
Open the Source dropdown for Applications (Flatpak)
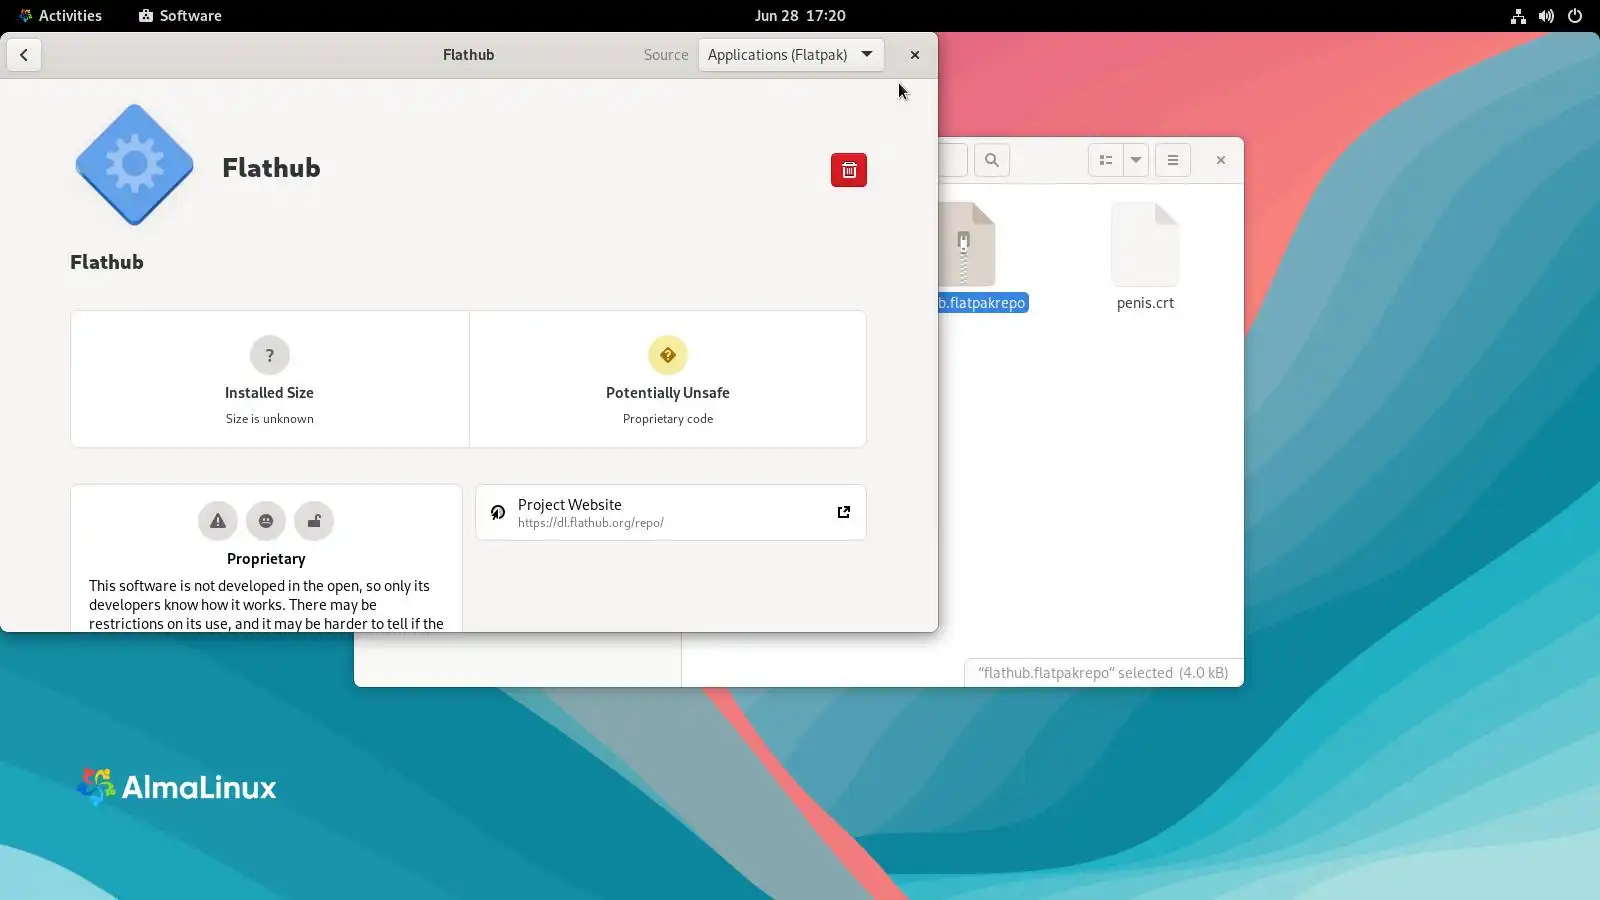click(x=791, y=55)
